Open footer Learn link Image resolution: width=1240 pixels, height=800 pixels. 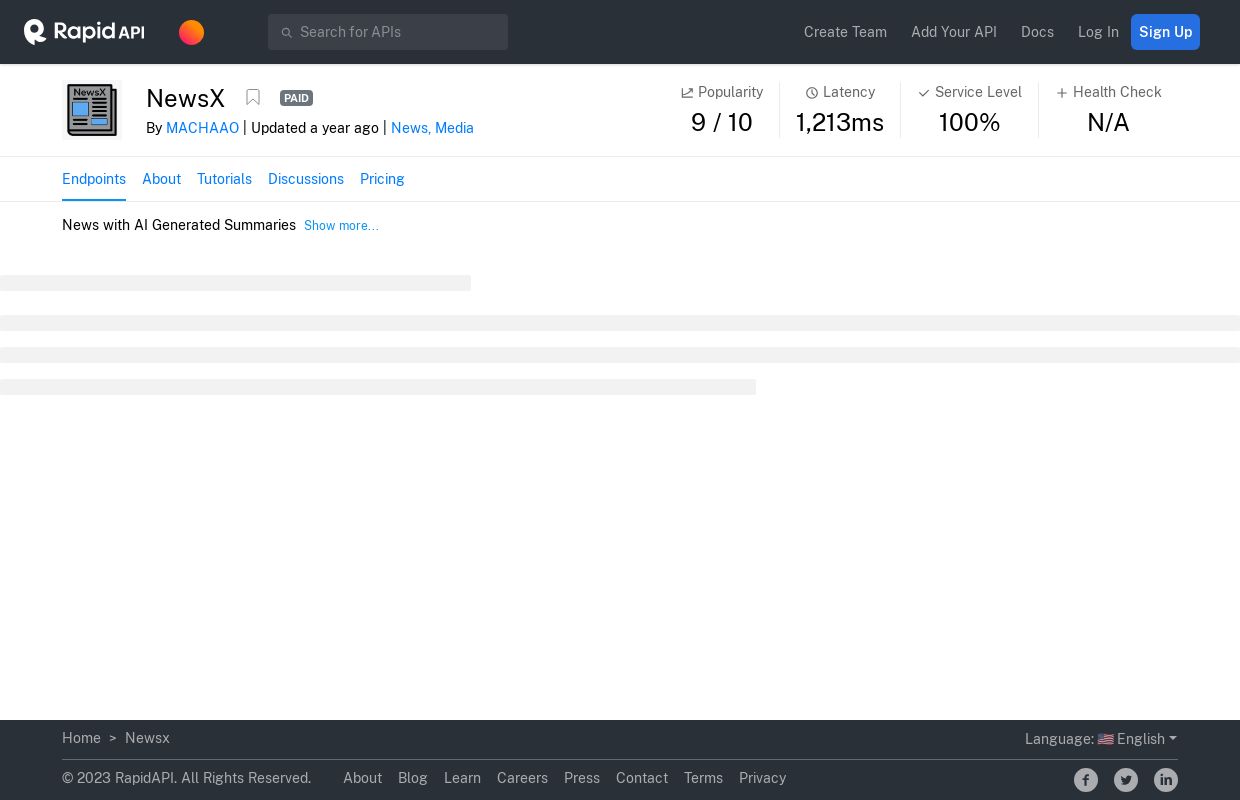(462, 778)
